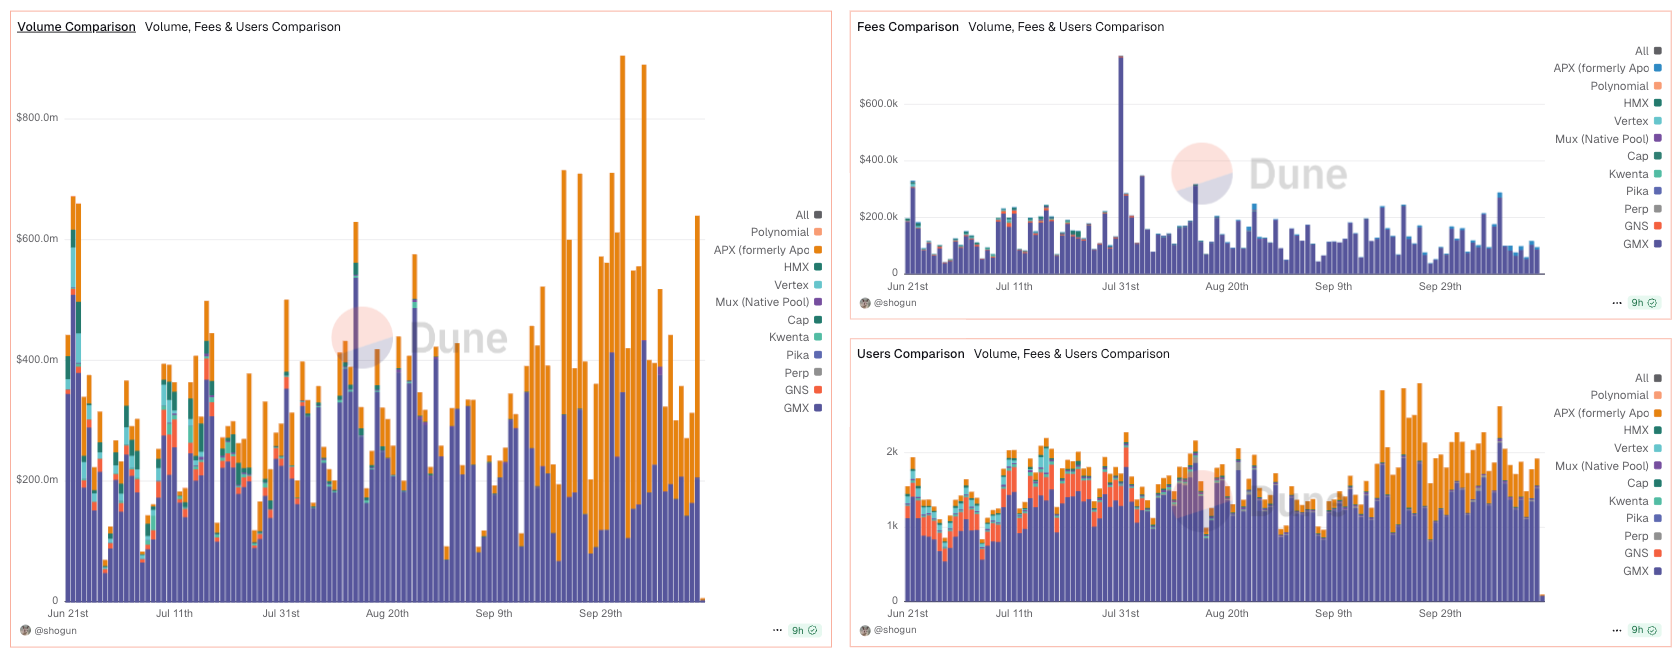1679x663 pixels.
Task: Click the tallest spike bar in Fees chart
Action: (1121, 160)
